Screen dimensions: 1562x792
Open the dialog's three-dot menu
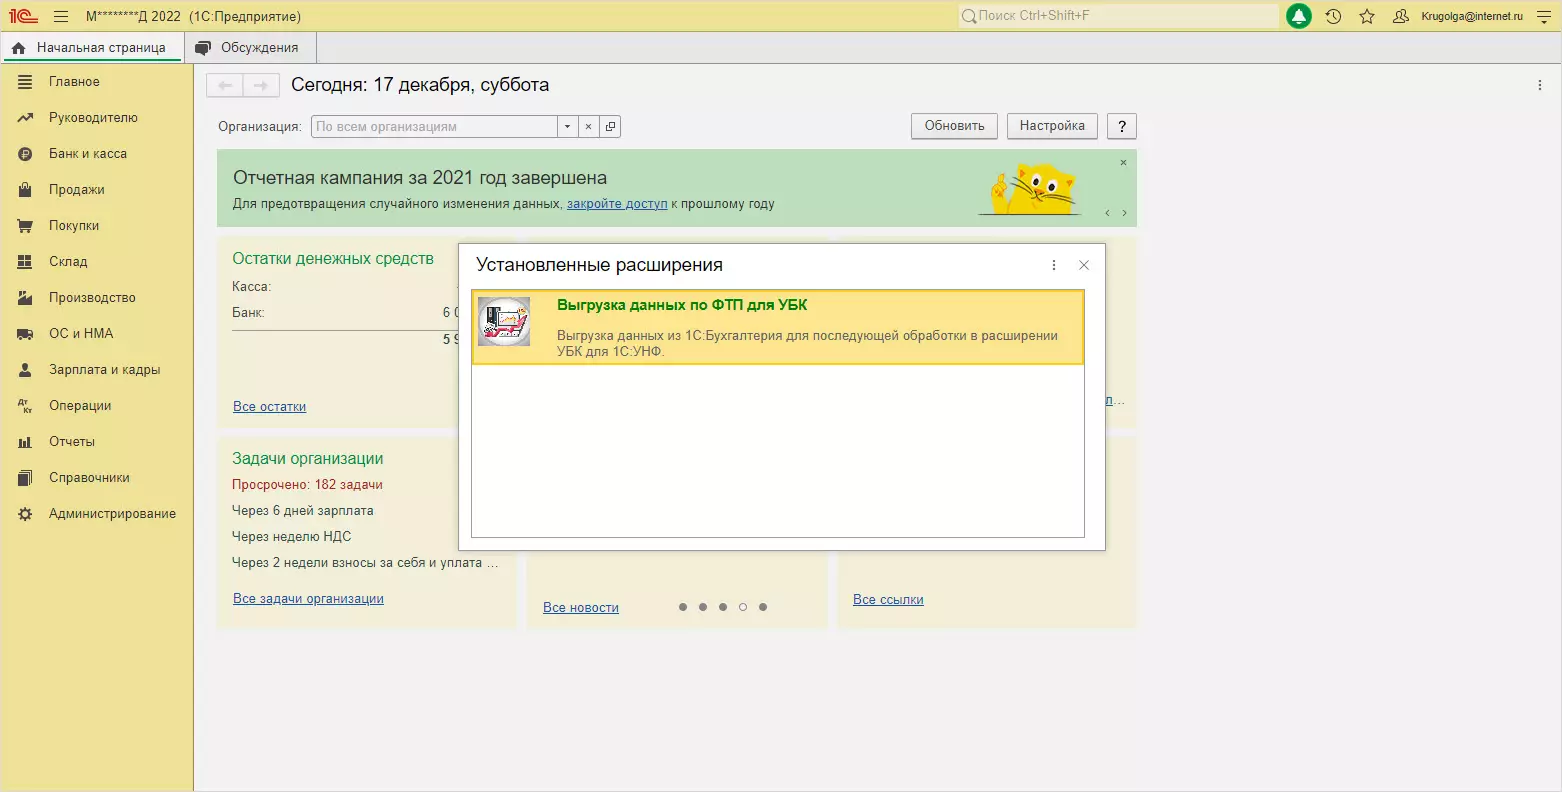(x=1054, y=265)
